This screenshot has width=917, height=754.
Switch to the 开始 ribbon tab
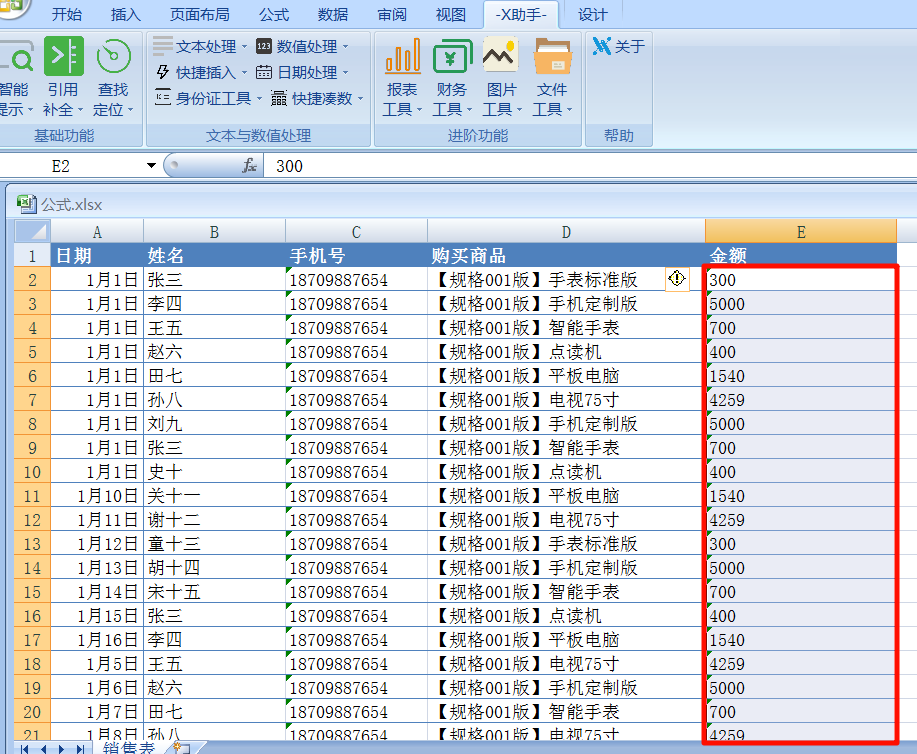[x=67, y=14]
